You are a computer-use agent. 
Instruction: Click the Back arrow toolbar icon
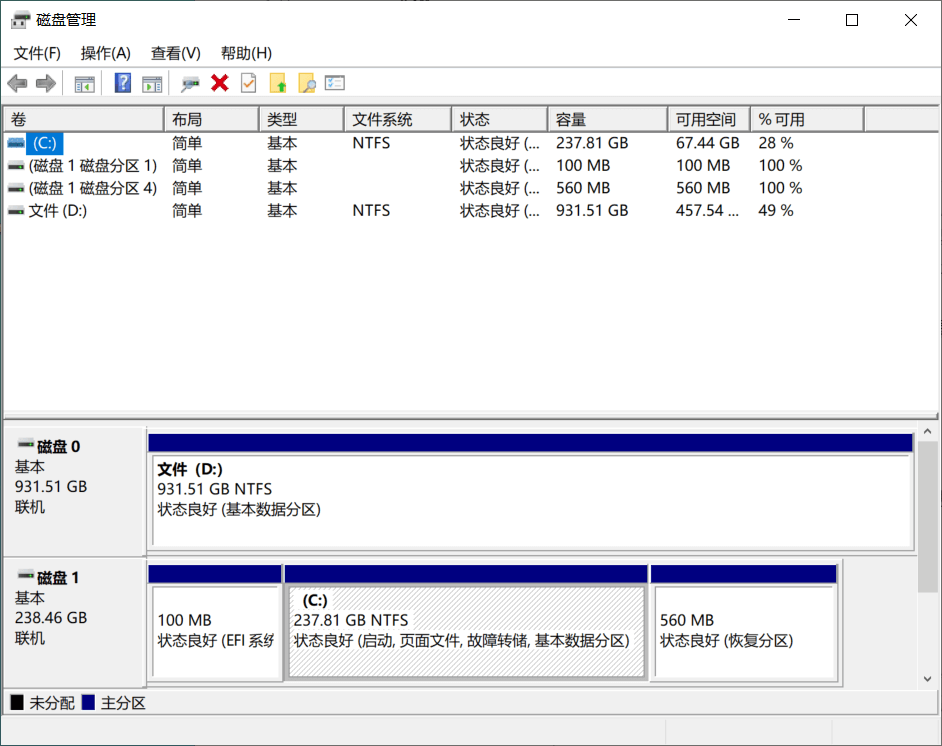coord(18,83)
